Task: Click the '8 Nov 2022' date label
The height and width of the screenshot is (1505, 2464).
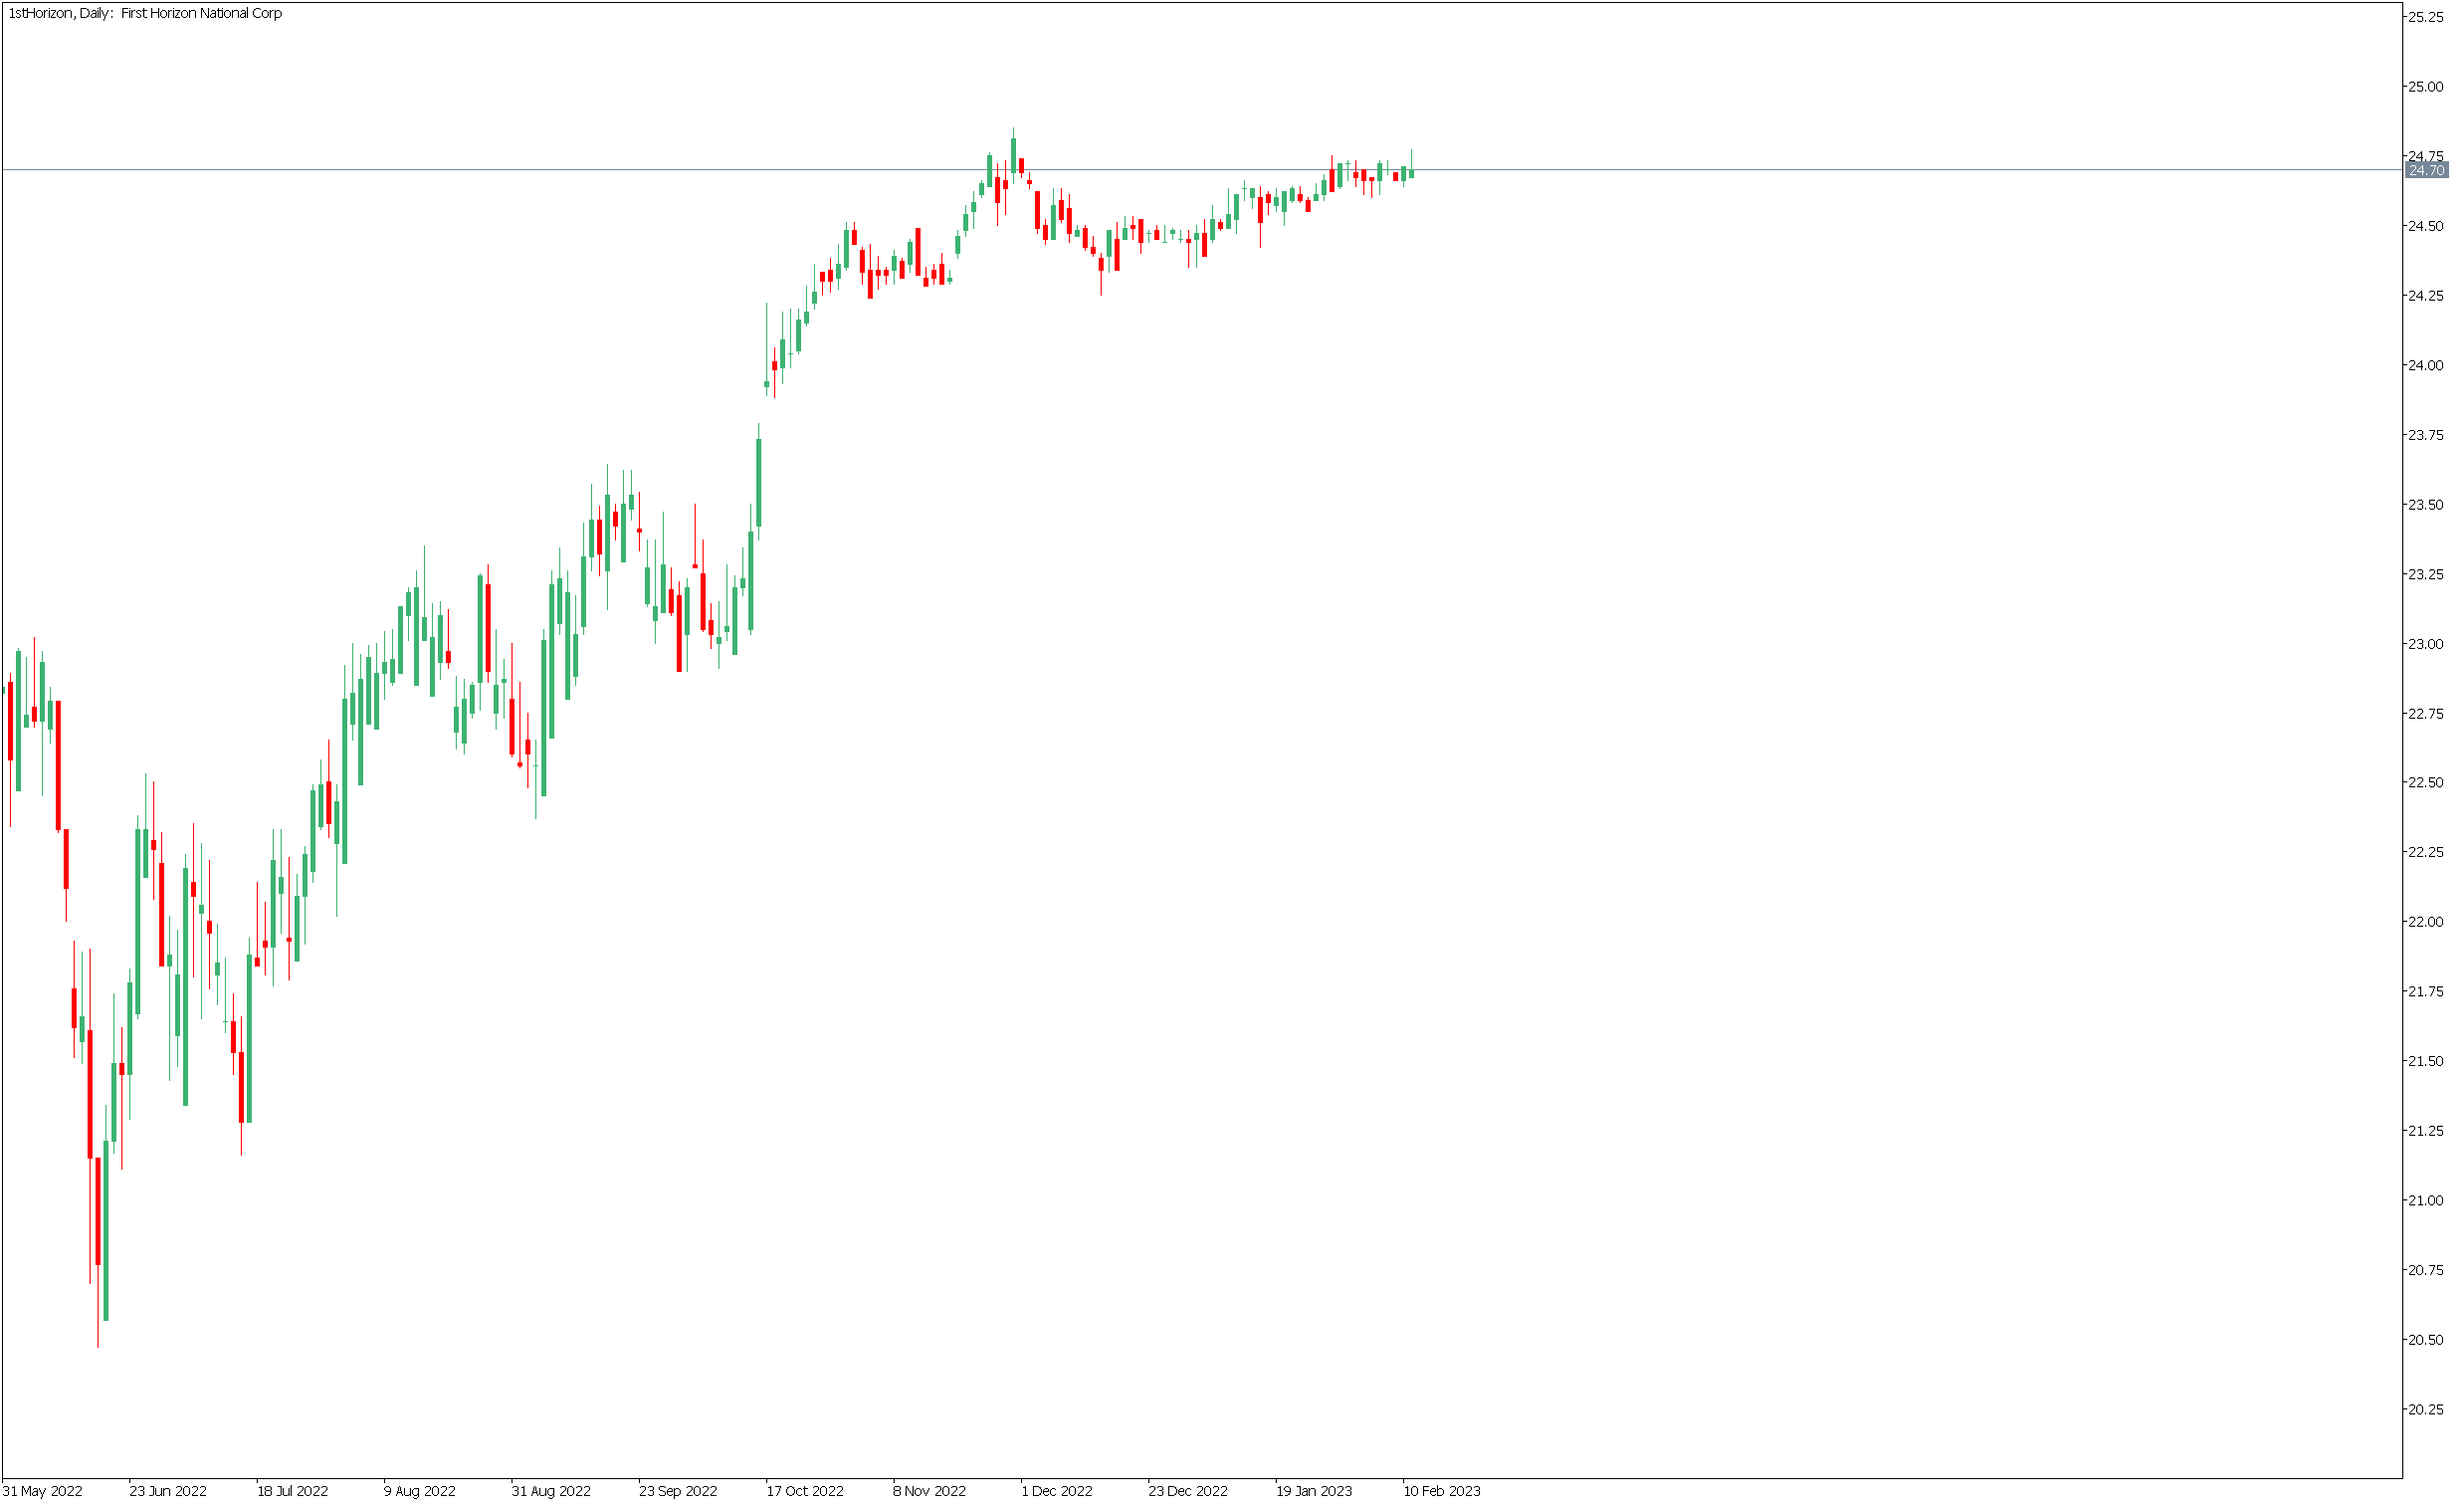Action: click(x=932, y=1493)
